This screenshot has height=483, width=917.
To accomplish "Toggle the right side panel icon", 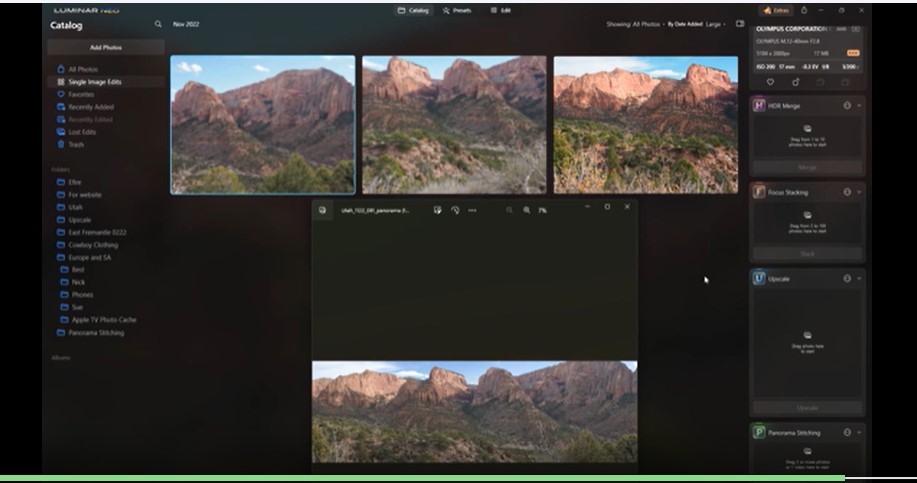I will (x=740, y=24).
